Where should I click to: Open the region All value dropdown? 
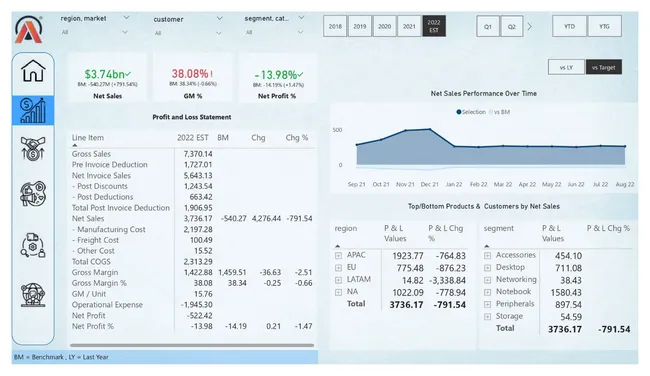[124, 32]
